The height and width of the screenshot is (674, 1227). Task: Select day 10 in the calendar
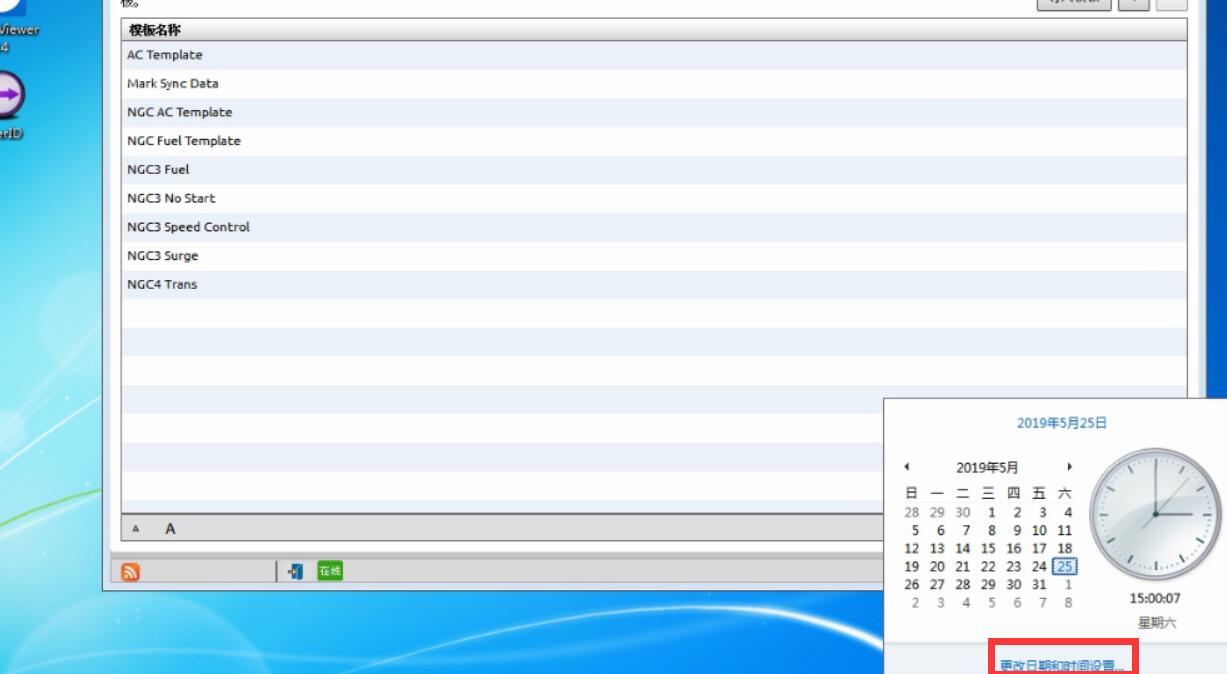[x=1039, y=531]
